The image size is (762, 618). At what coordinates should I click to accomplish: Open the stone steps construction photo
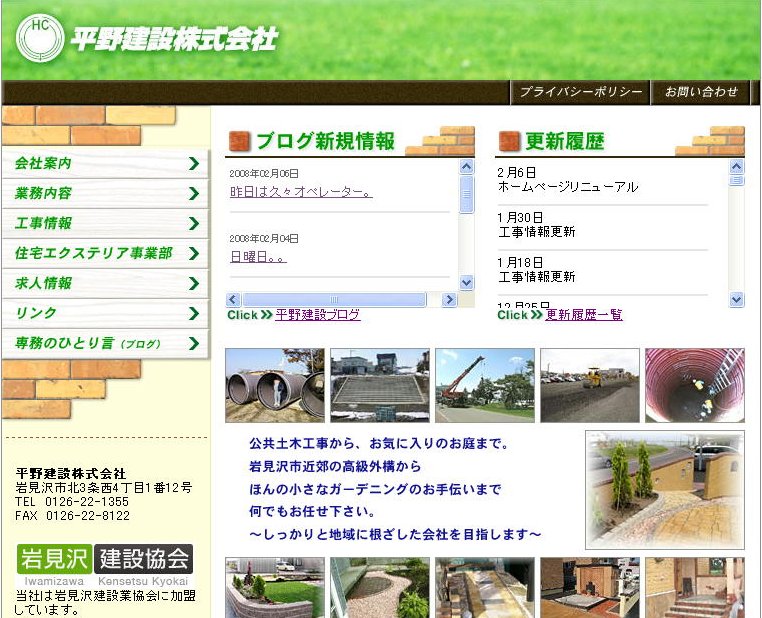click(380, 385)
